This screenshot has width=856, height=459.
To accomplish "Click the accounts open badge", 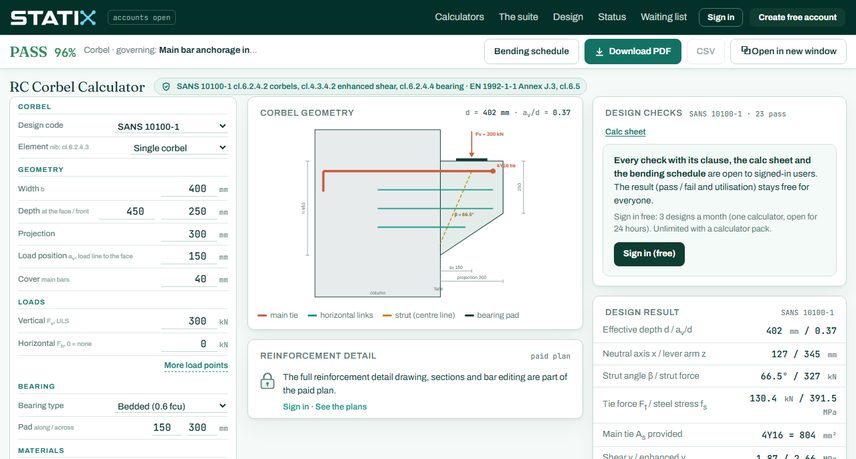I will click(x=142, y=17).
